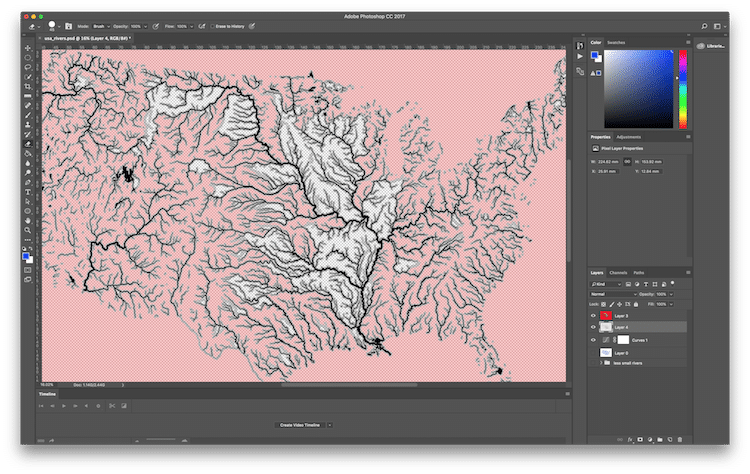Delete layer with trash icon
This screenshot has width=750, height=474.
[x=680, y=439]
